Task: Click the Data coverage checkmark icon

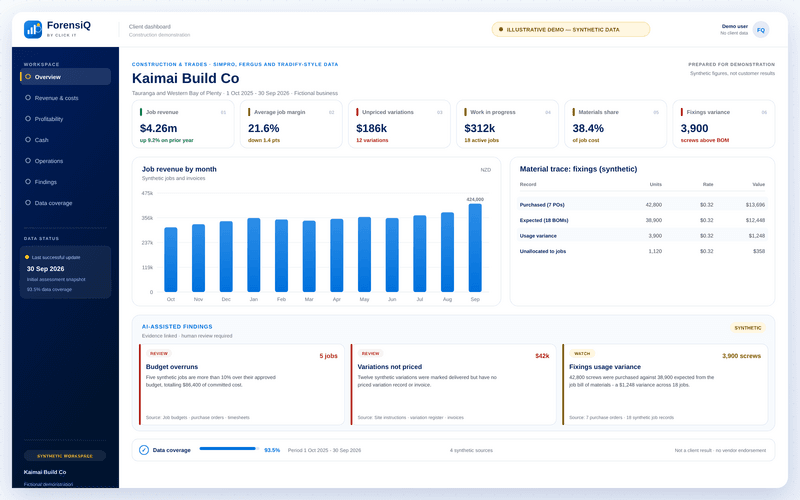Action: [144, 450]
